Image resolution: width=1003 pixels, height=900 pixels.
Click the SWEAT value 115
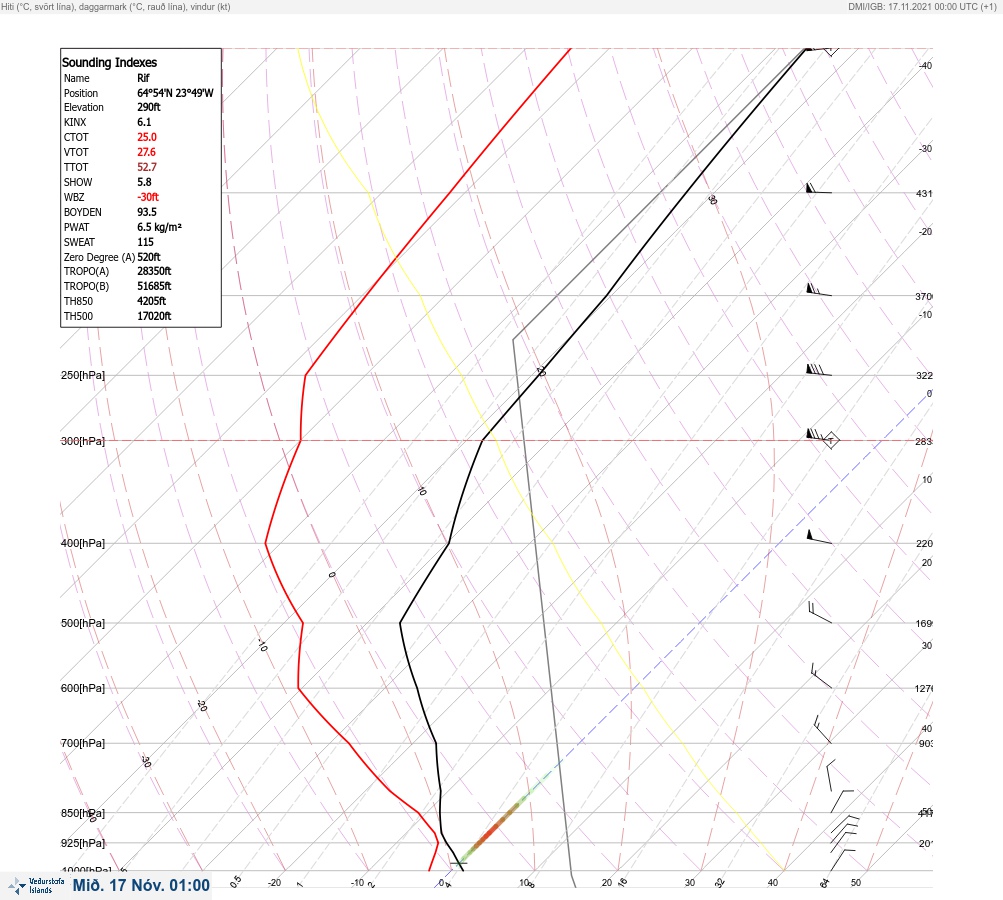[x=145, y=242]
